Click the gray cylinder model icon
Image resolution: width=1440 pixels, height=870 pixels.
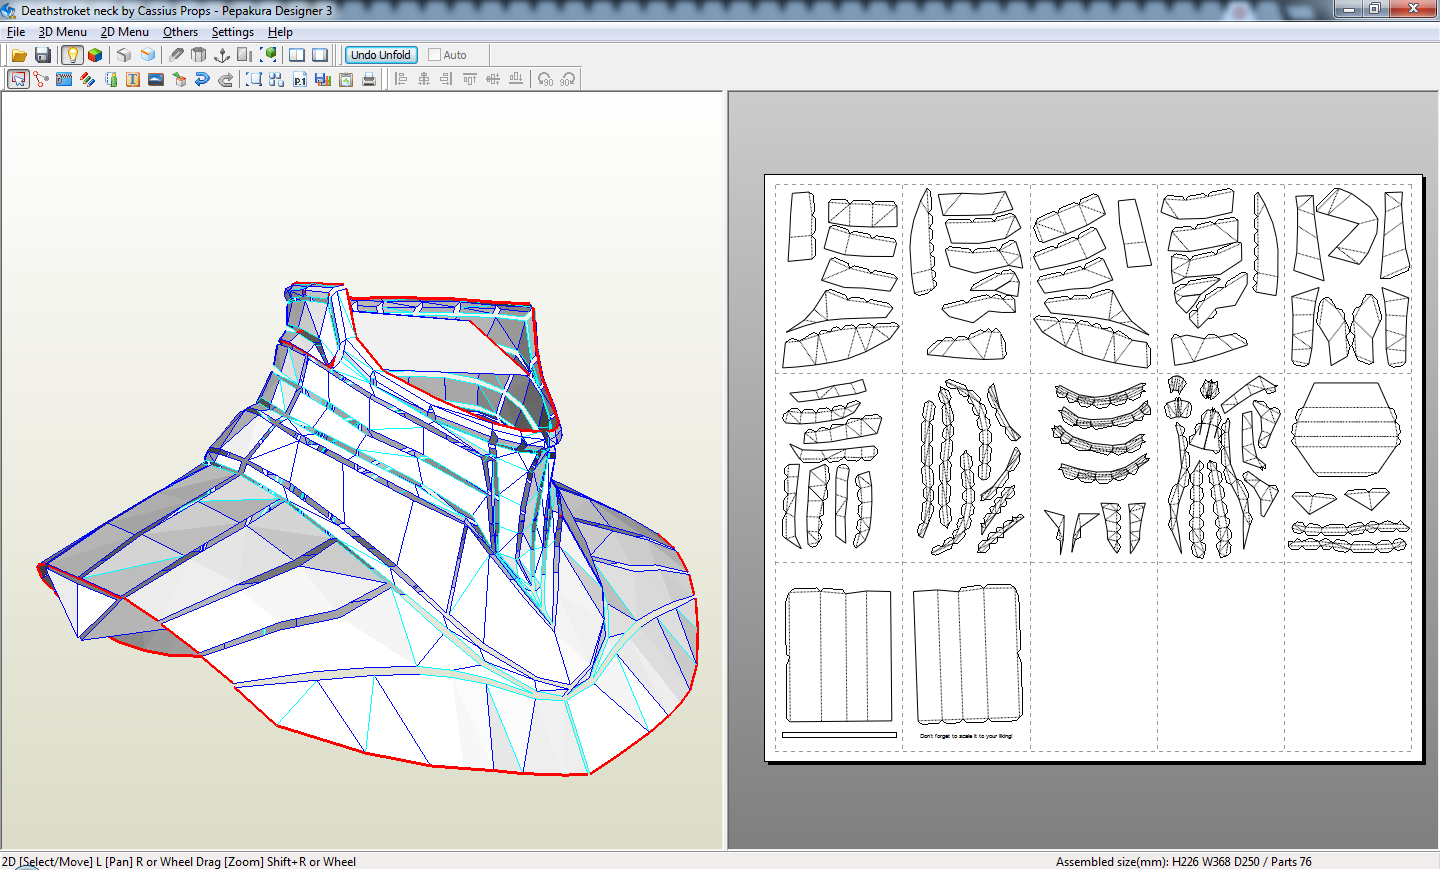click(x=198, y=55)
